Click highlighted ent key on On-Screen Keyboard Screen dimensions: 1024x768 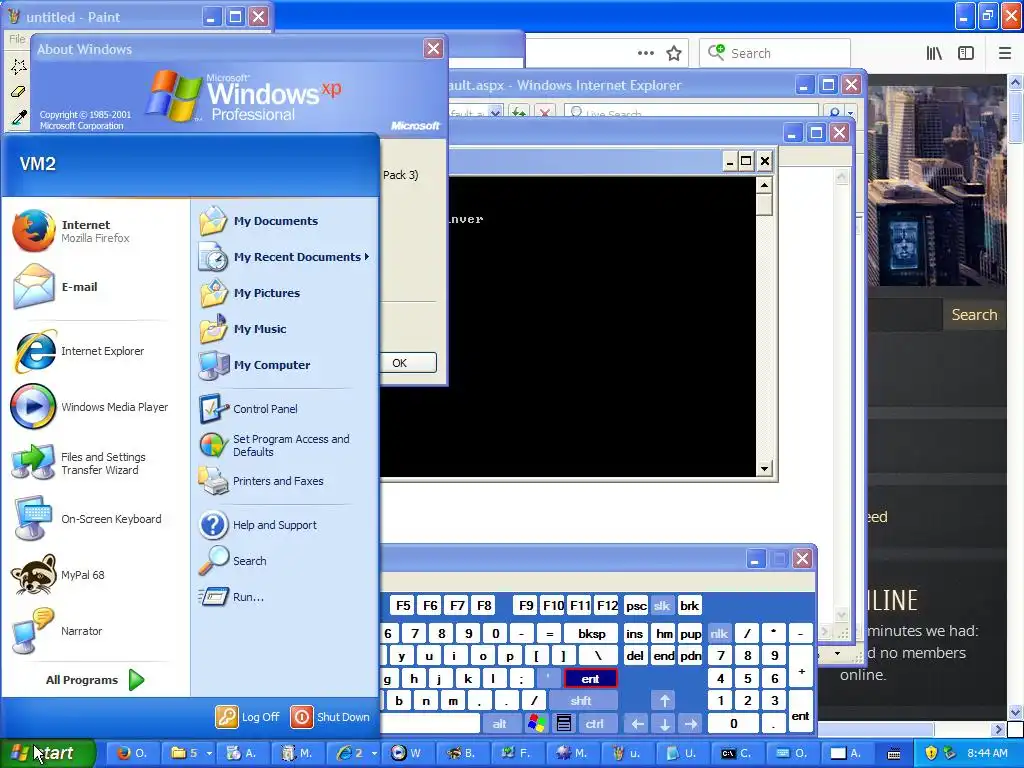click(x=590, y=679)
